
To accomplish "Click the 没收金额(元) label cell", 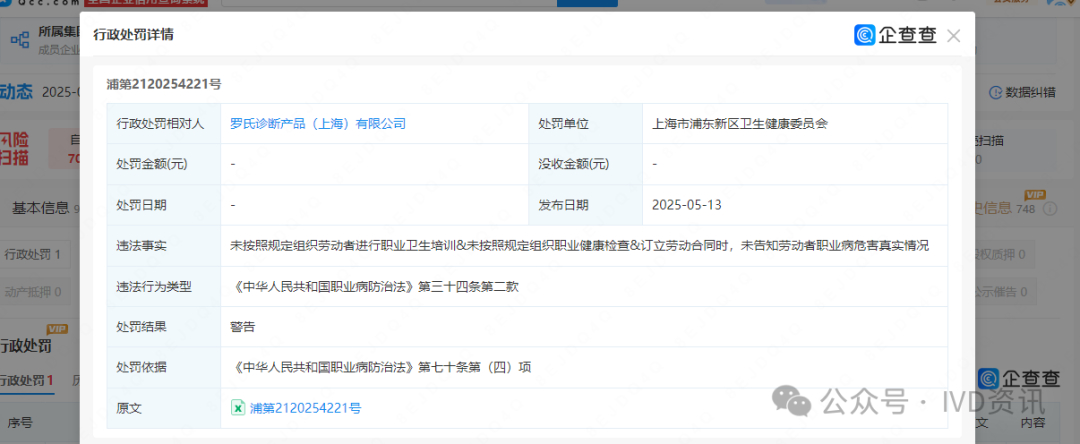I will 585,164.
